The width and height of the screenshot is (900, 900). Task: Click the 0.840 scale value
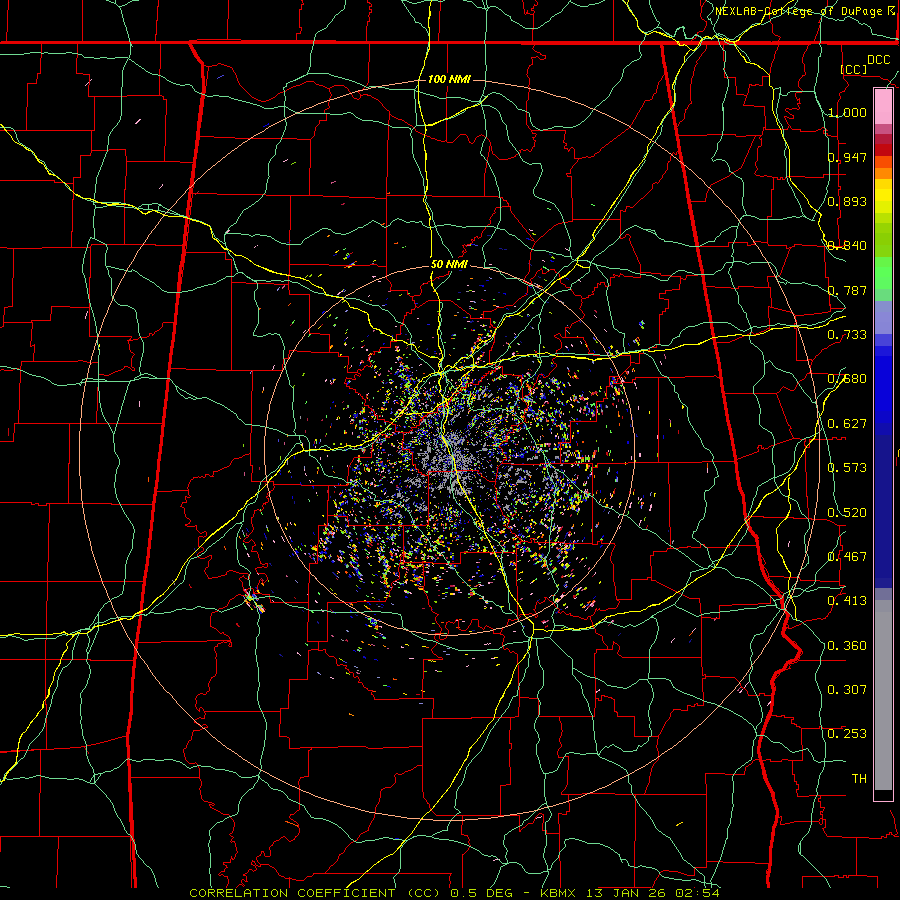pyautogui.click(x=847, y=246)
